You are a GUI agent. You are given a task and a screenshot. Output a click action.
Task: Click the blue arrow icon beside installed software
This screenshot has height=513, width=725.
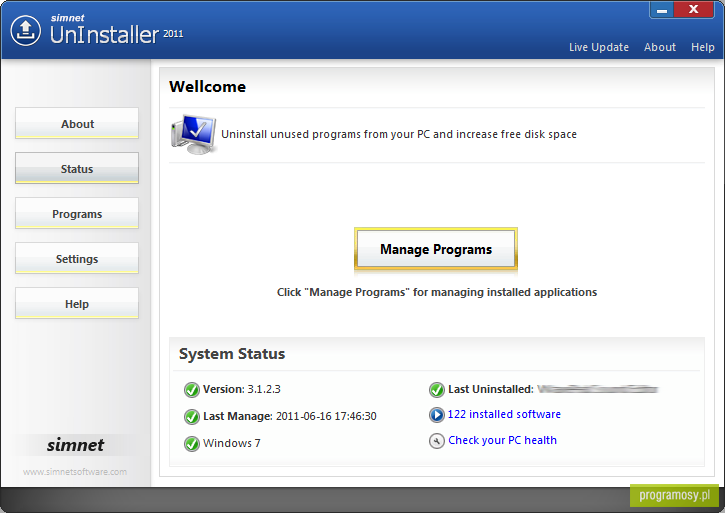click(x=436, y=414)
